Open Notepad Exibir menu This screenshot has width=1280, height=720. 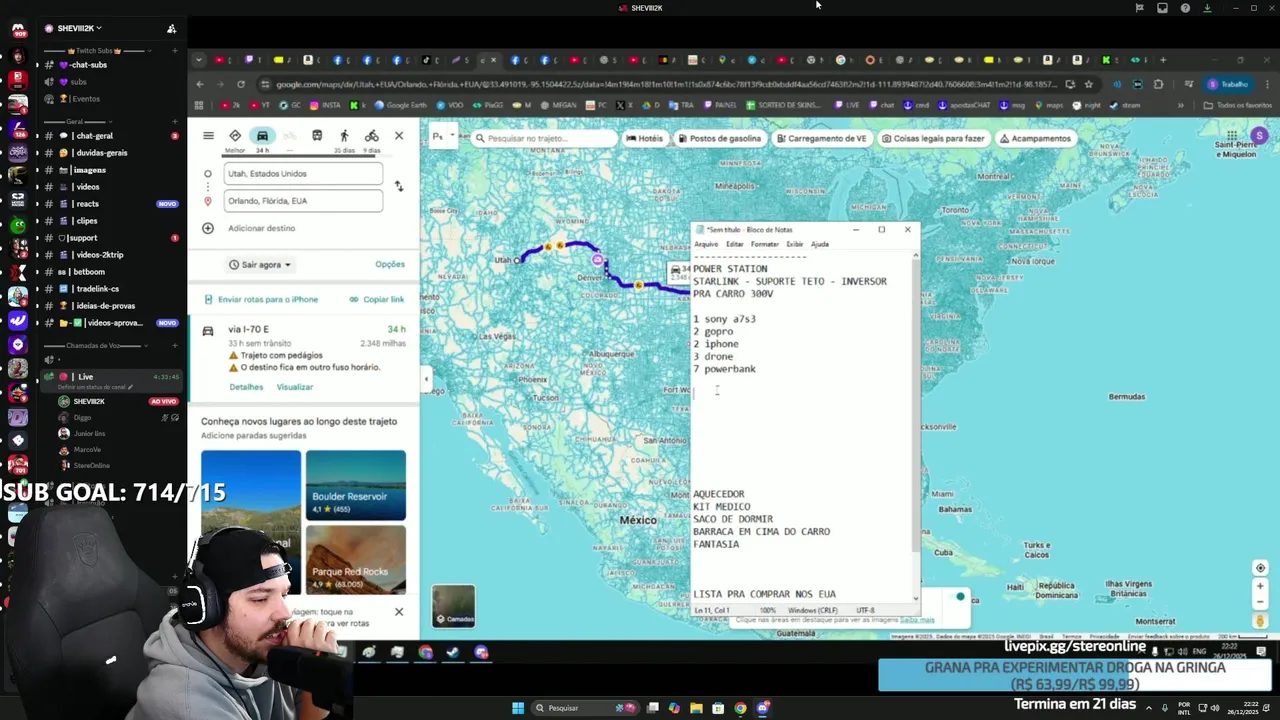(794, 244)
